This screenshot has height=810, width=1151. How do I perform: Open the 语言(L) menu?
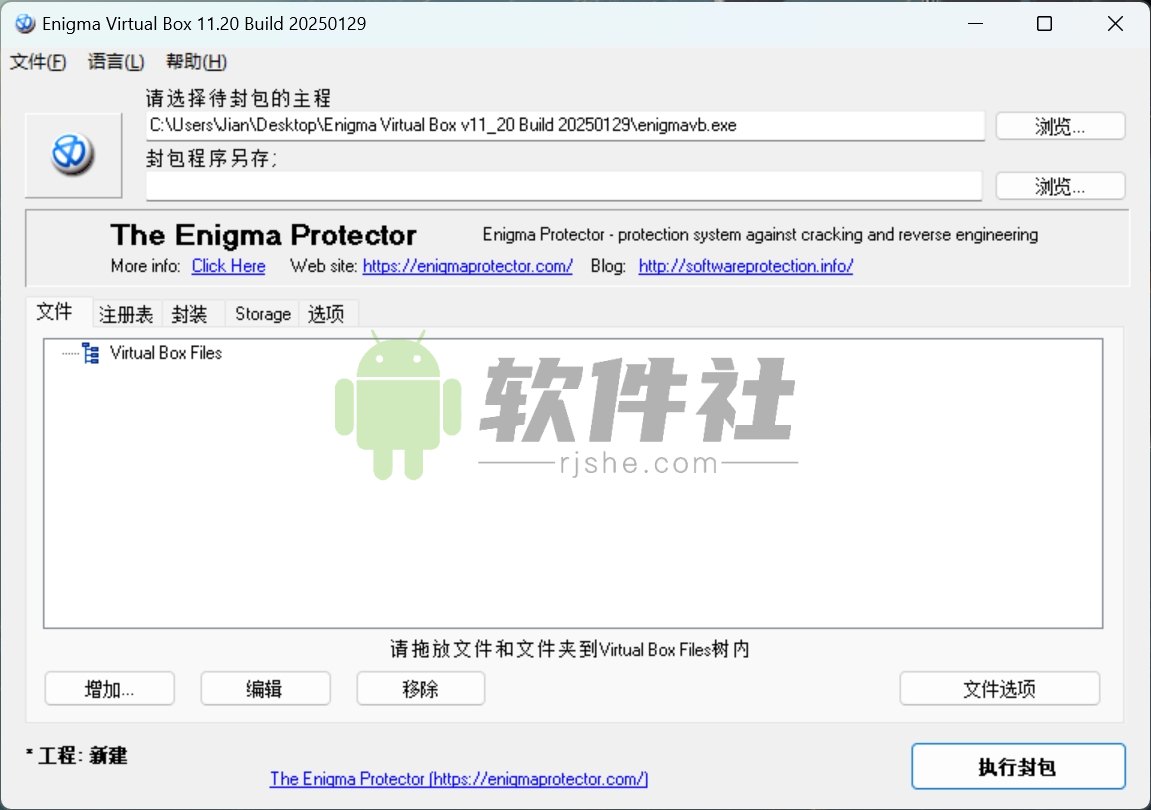coord(114,61)
